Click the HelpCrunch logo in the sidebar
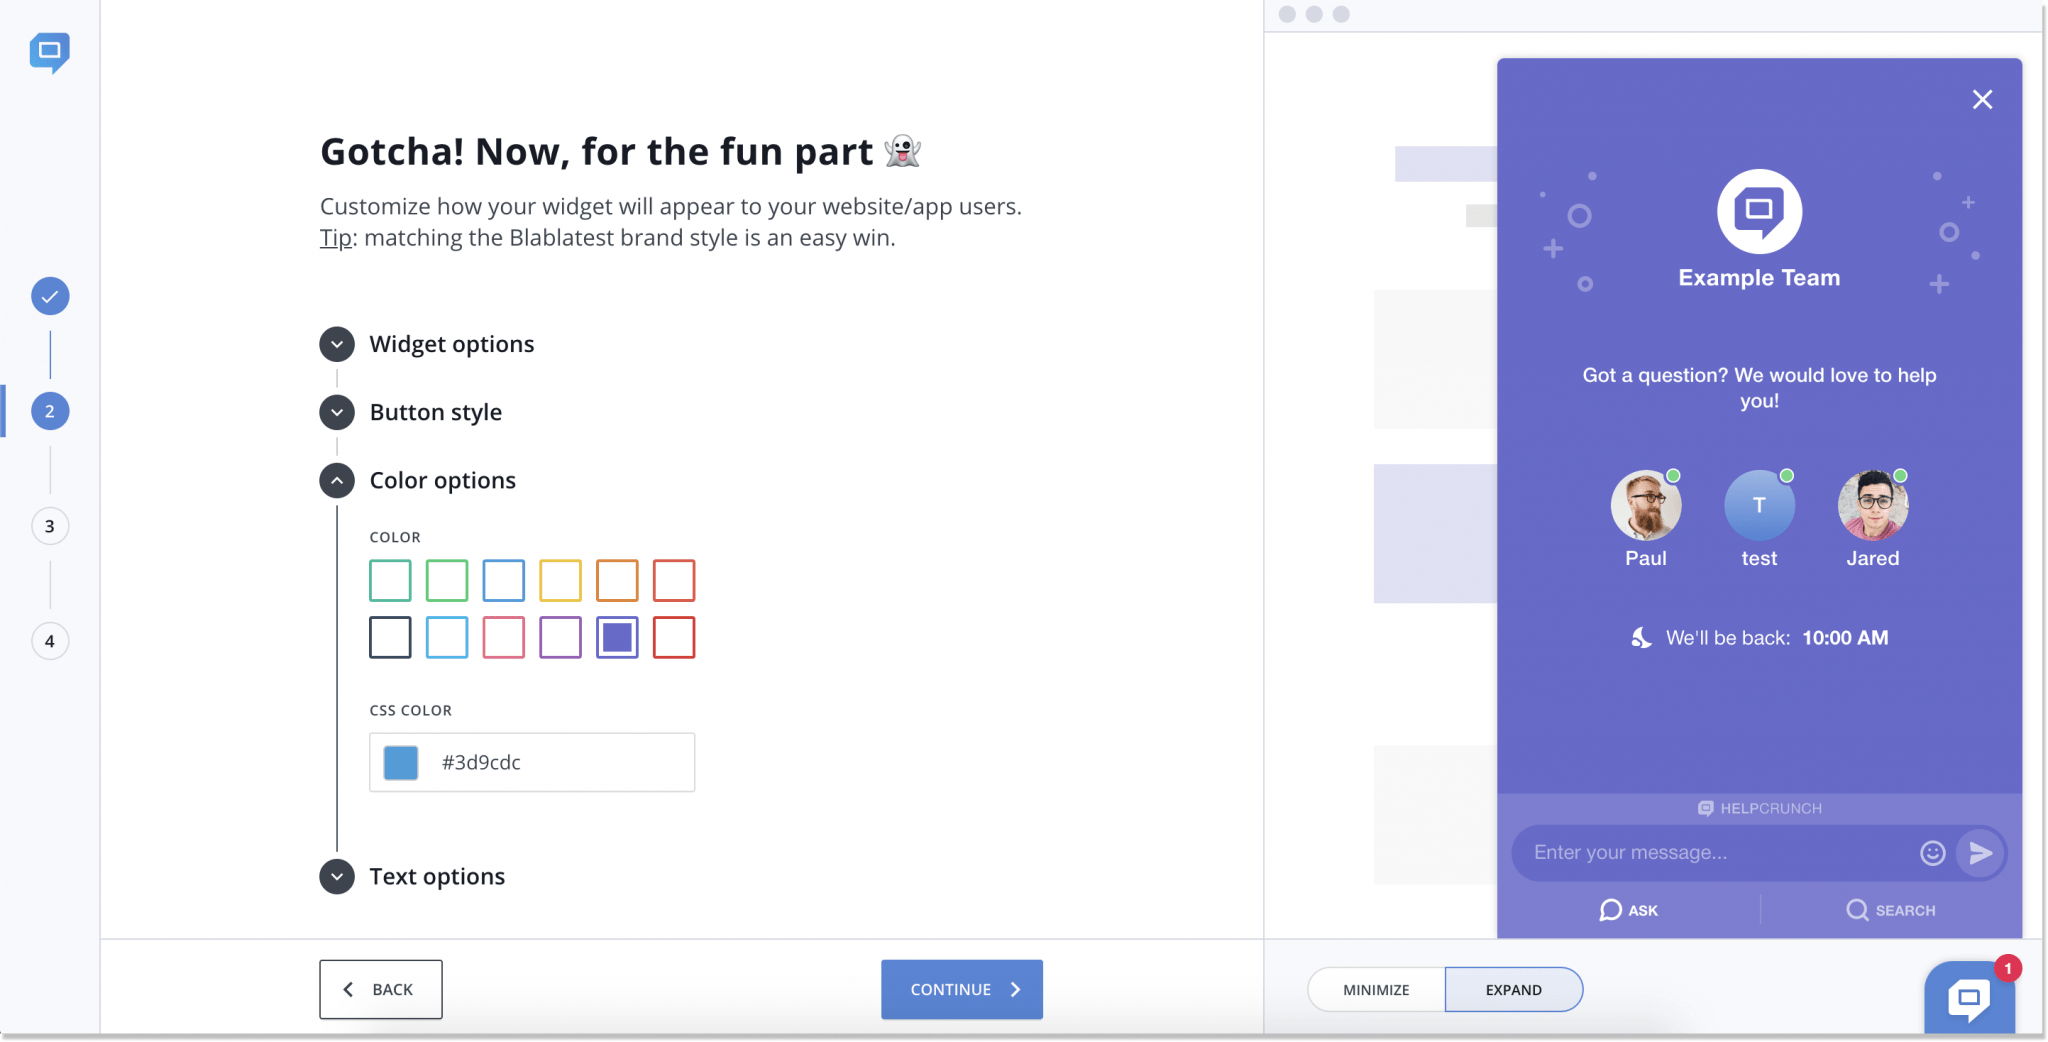The image size is (2048, 1042). 49,54
